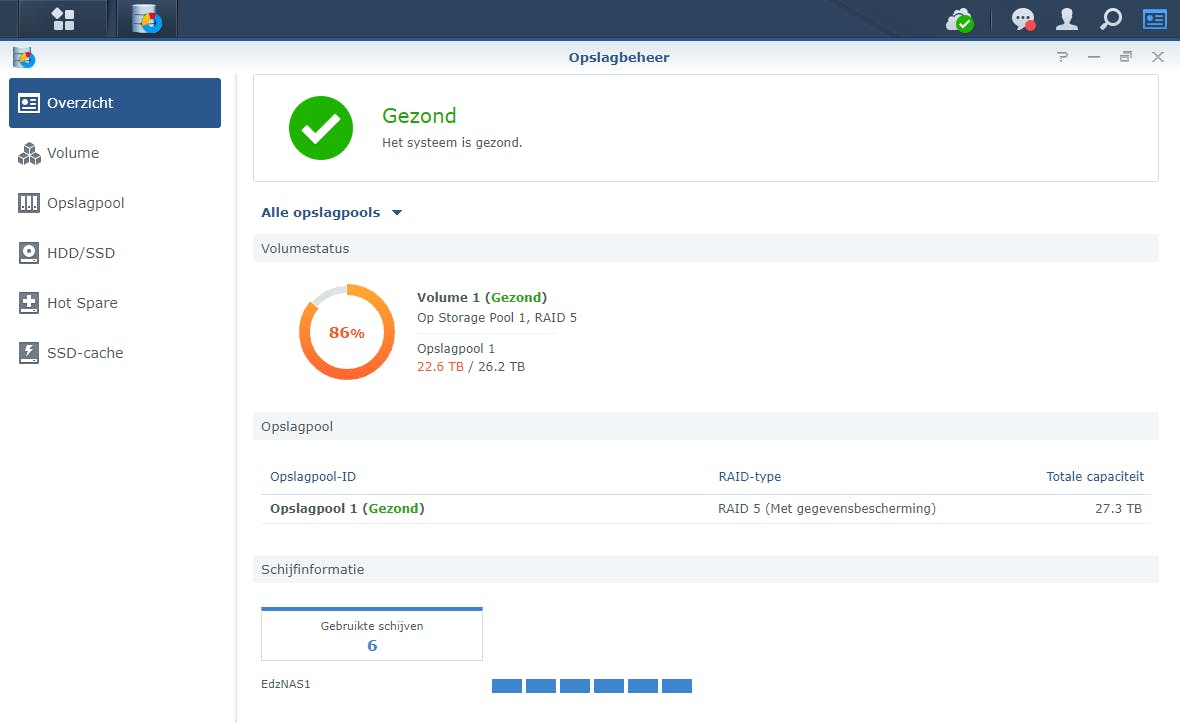Click the Volume 1 (Gezond) heading
1180x723 pixels.
coord(482,297)
